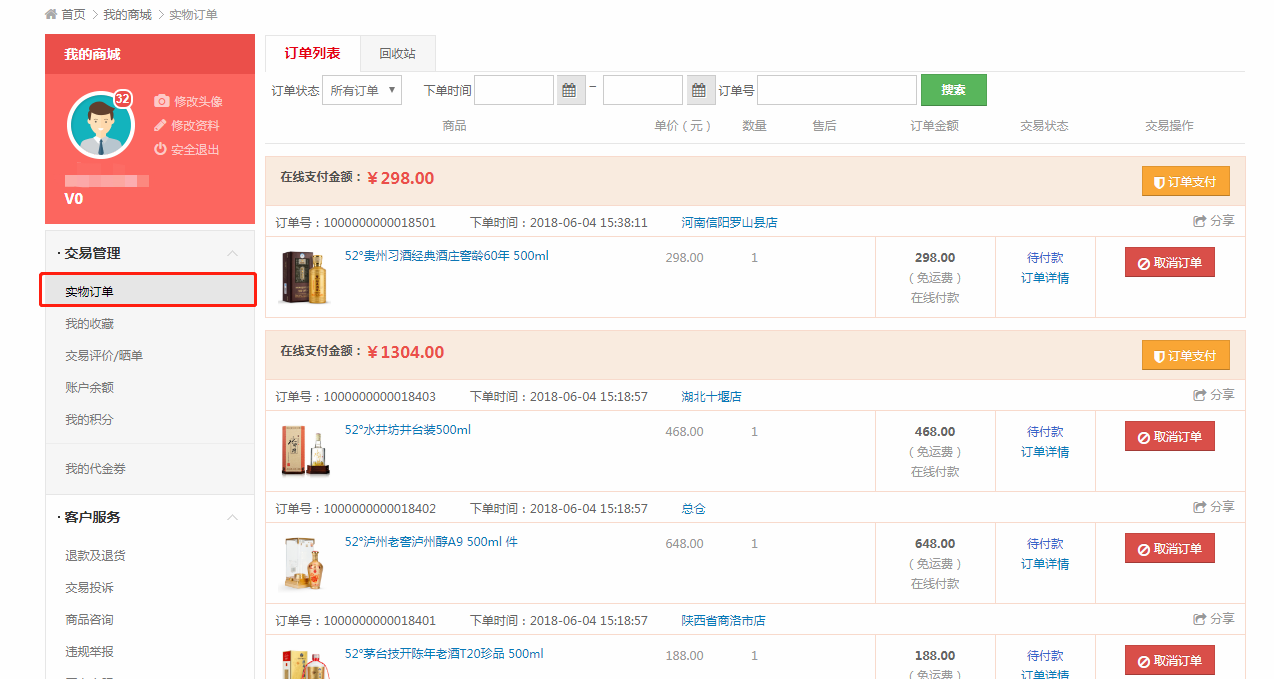
Task: Open the start date calendar picker
Action: [x=570, y=90]
